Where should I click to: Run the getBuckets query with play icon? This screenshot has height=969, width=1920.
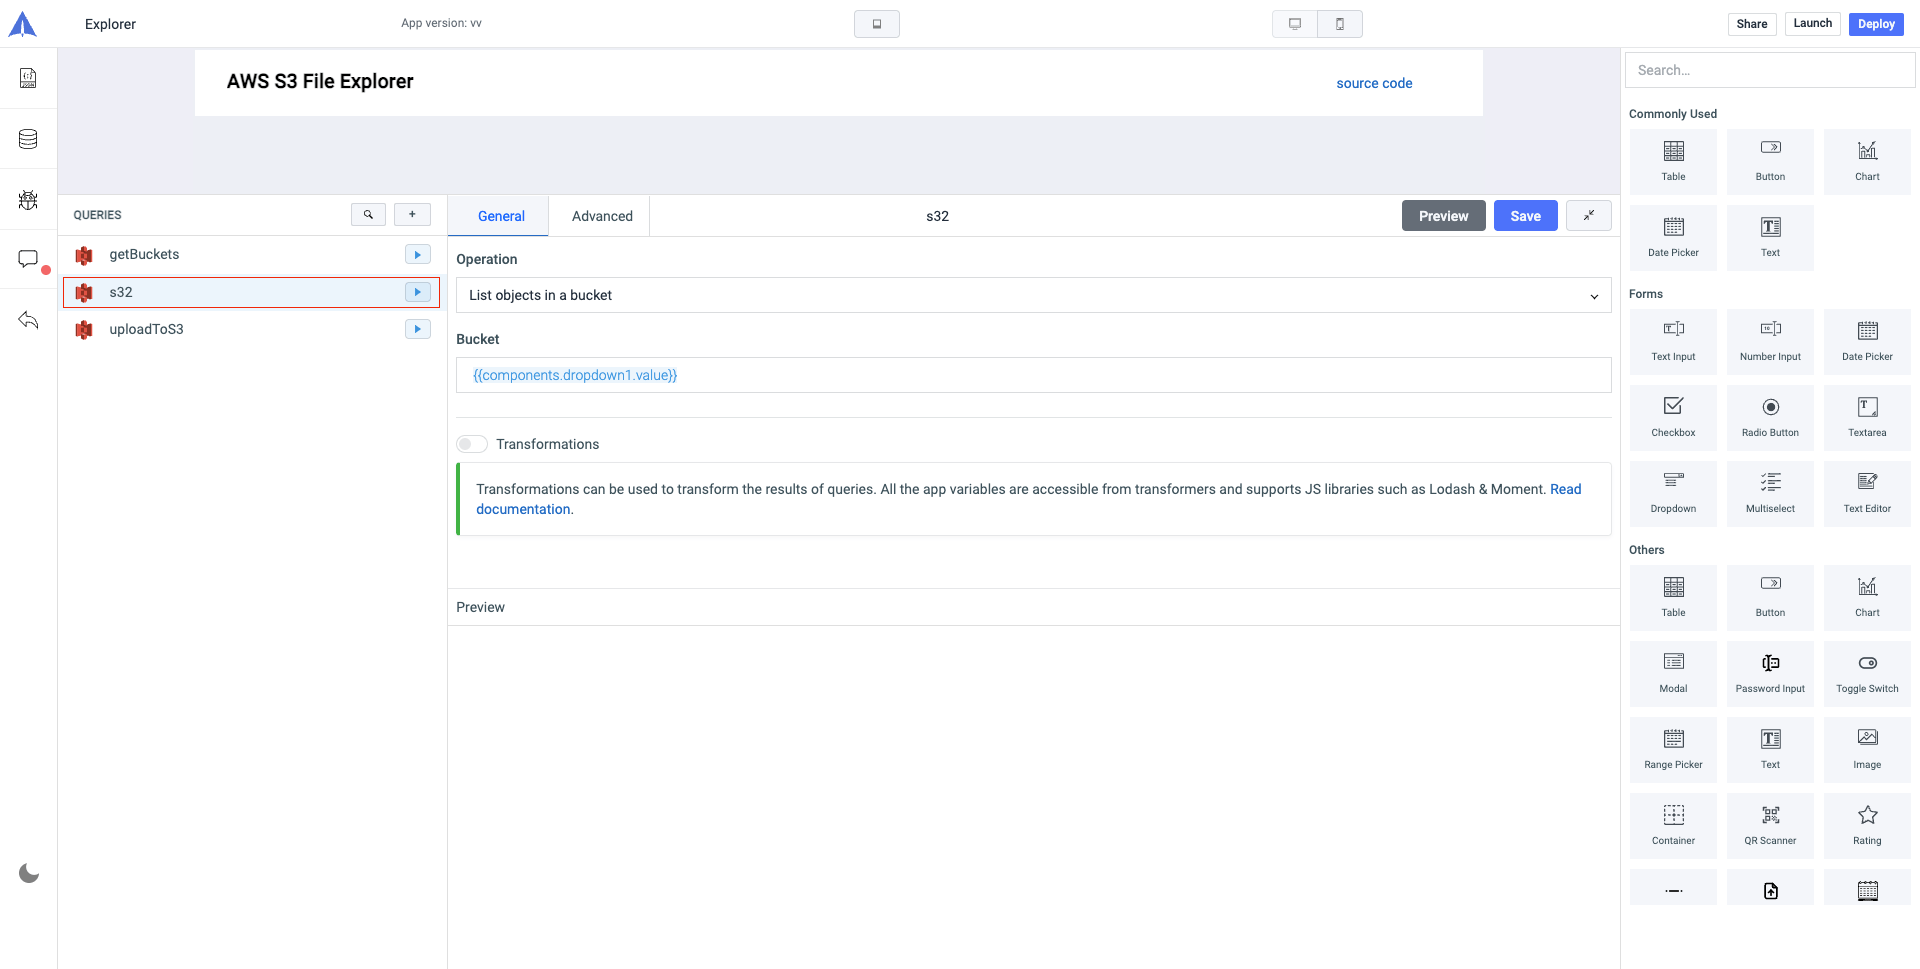417,255
